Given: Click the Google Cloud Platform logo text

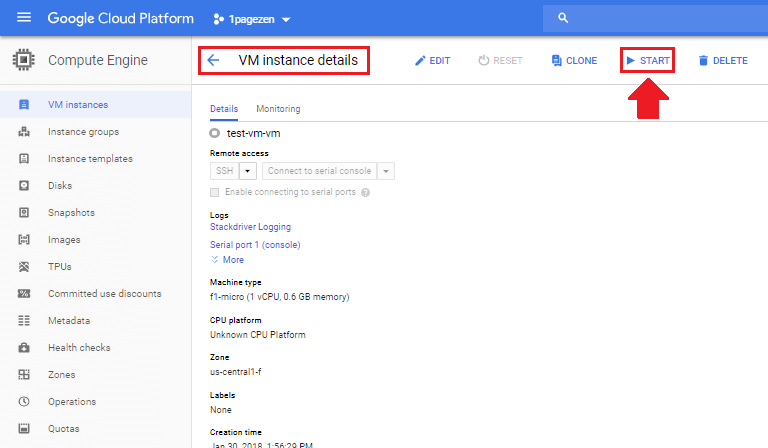Looking at the screenshot, I should (x=120, y=19).
